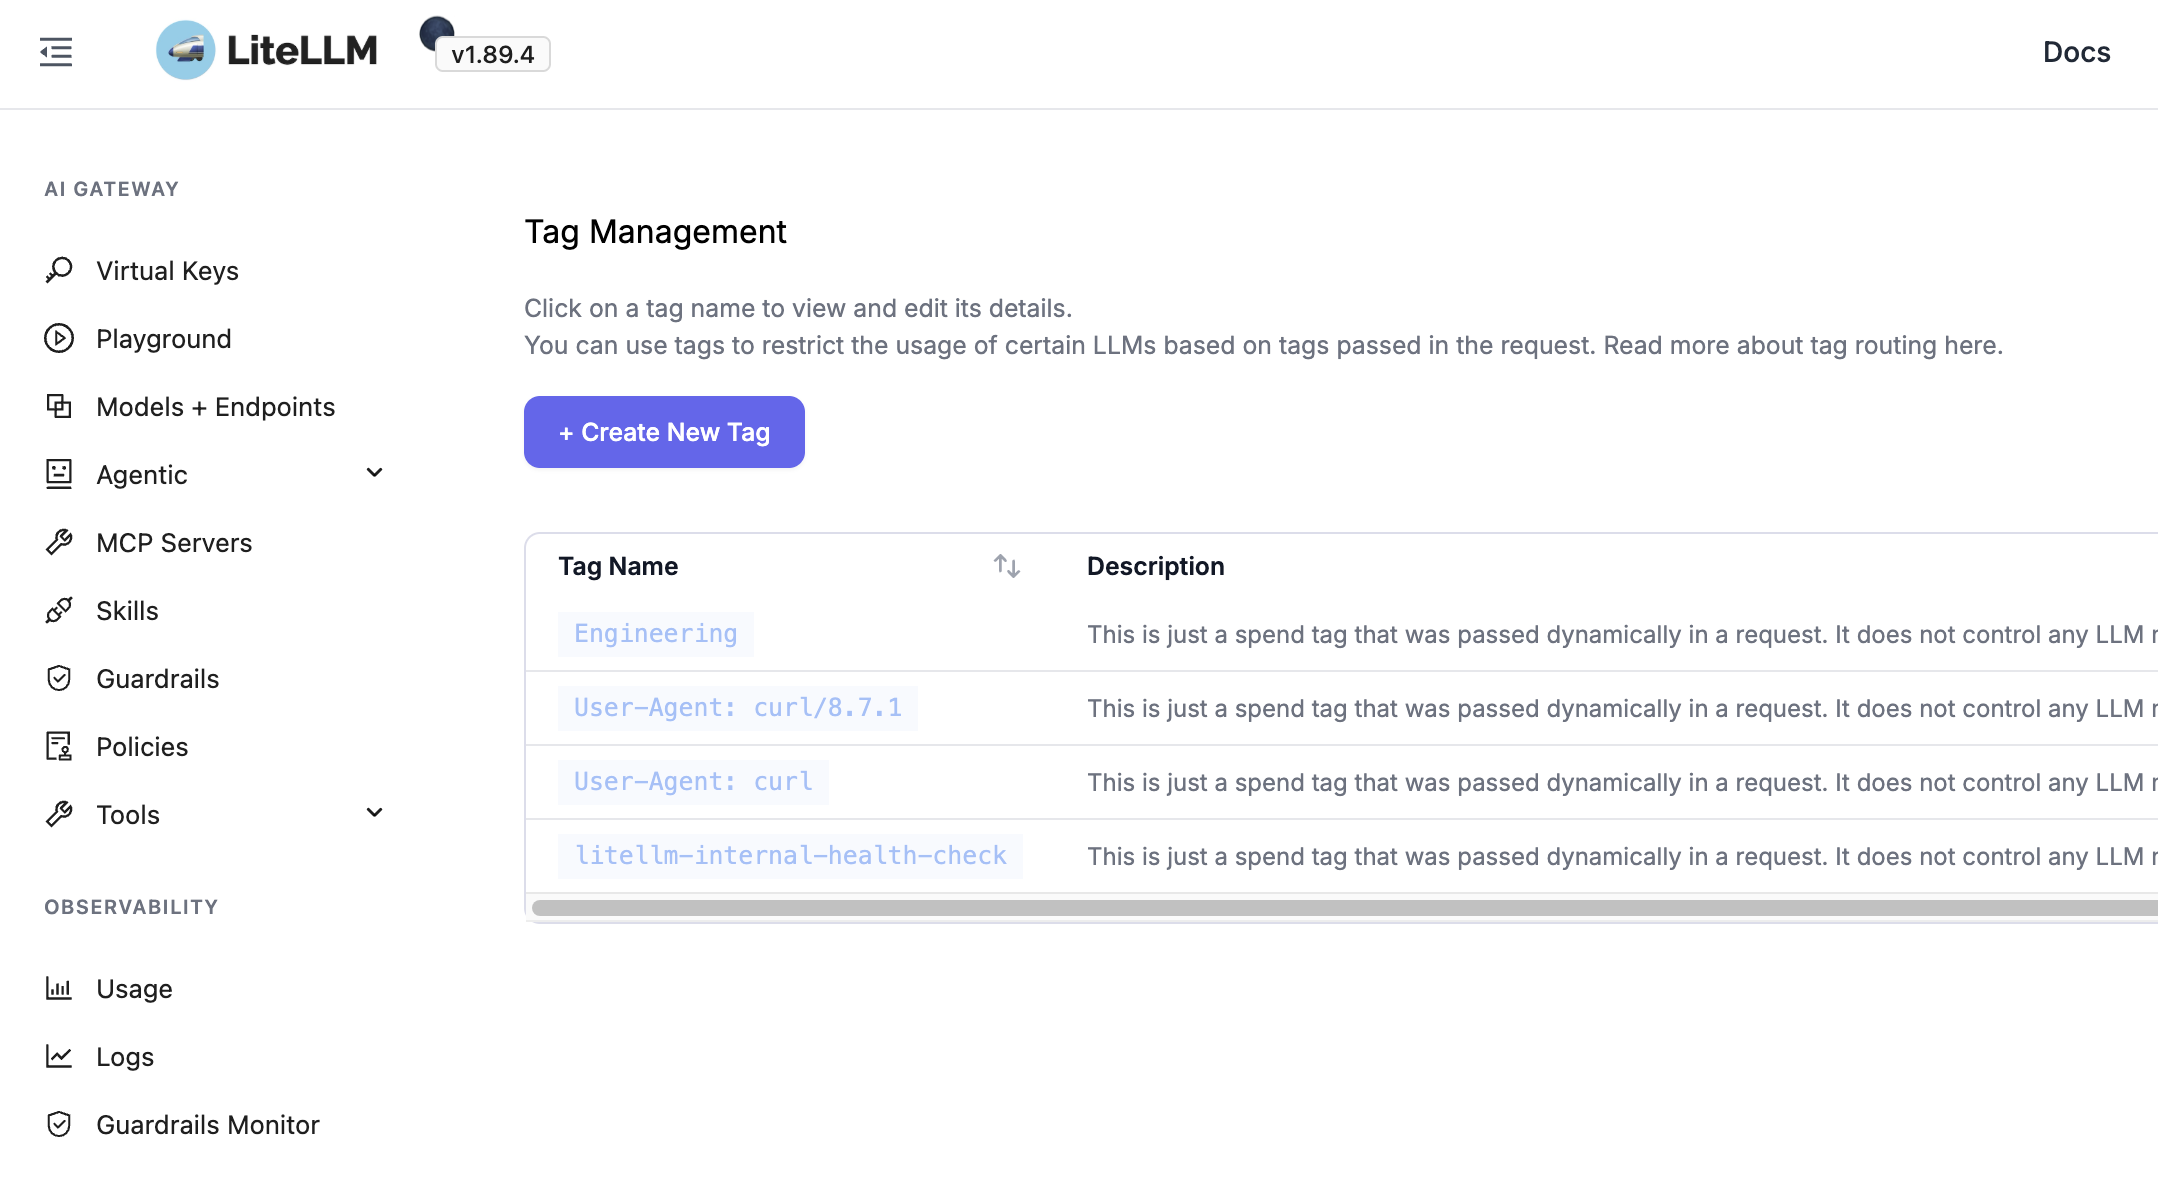Click the Agentic robot icon
Image resolution: width=2158 pixels, height=1180 pixels.
[59, 474]
